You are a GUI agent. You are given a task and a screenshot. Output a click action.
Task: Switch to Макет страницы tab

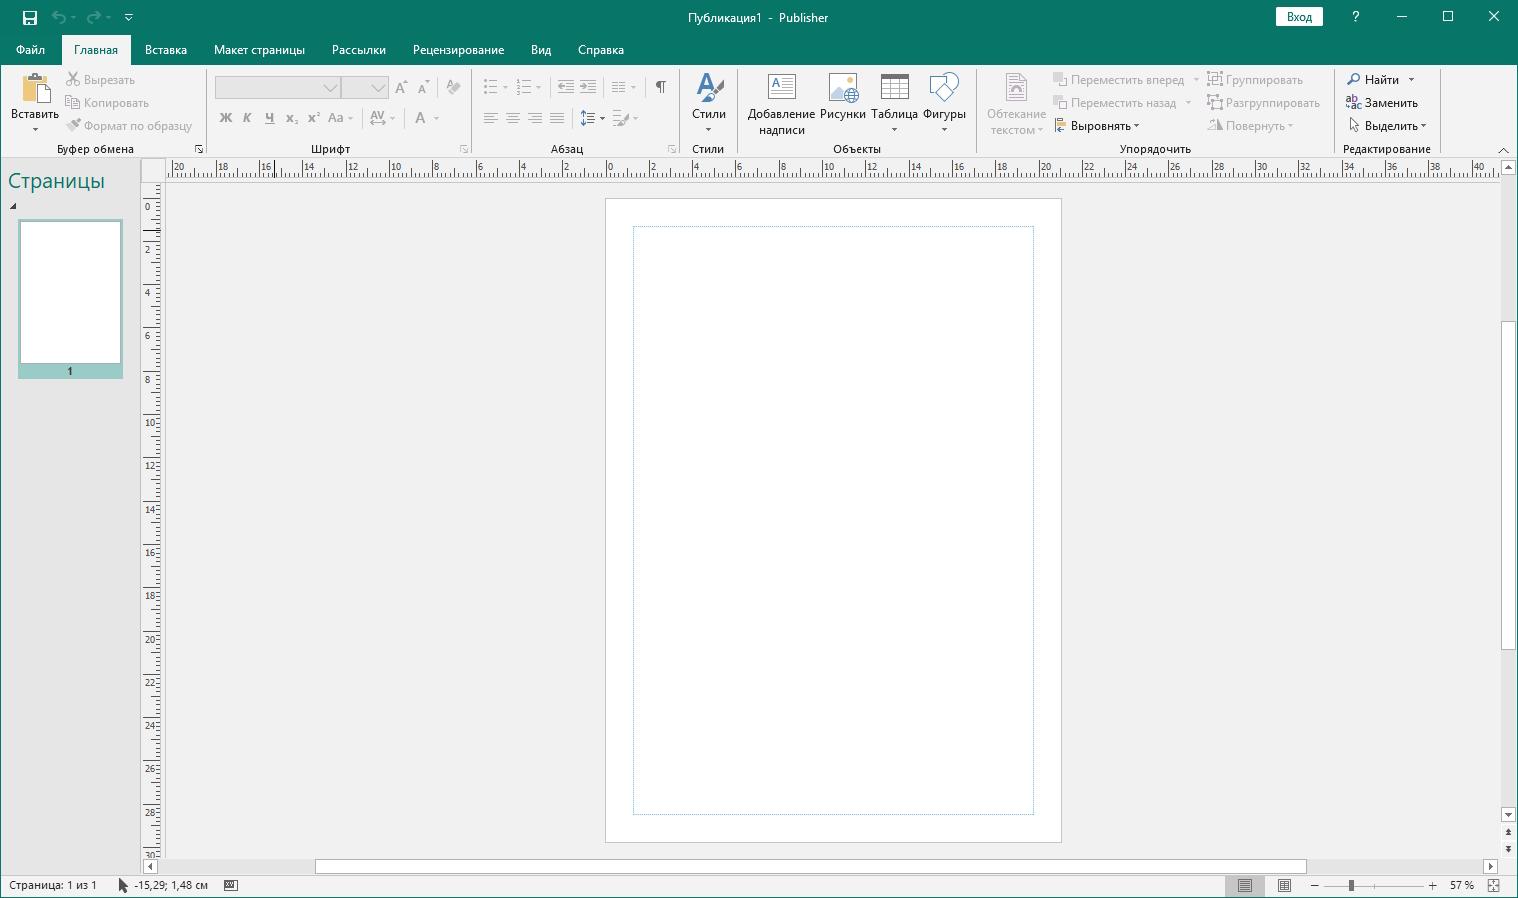(x=259, y=50)
